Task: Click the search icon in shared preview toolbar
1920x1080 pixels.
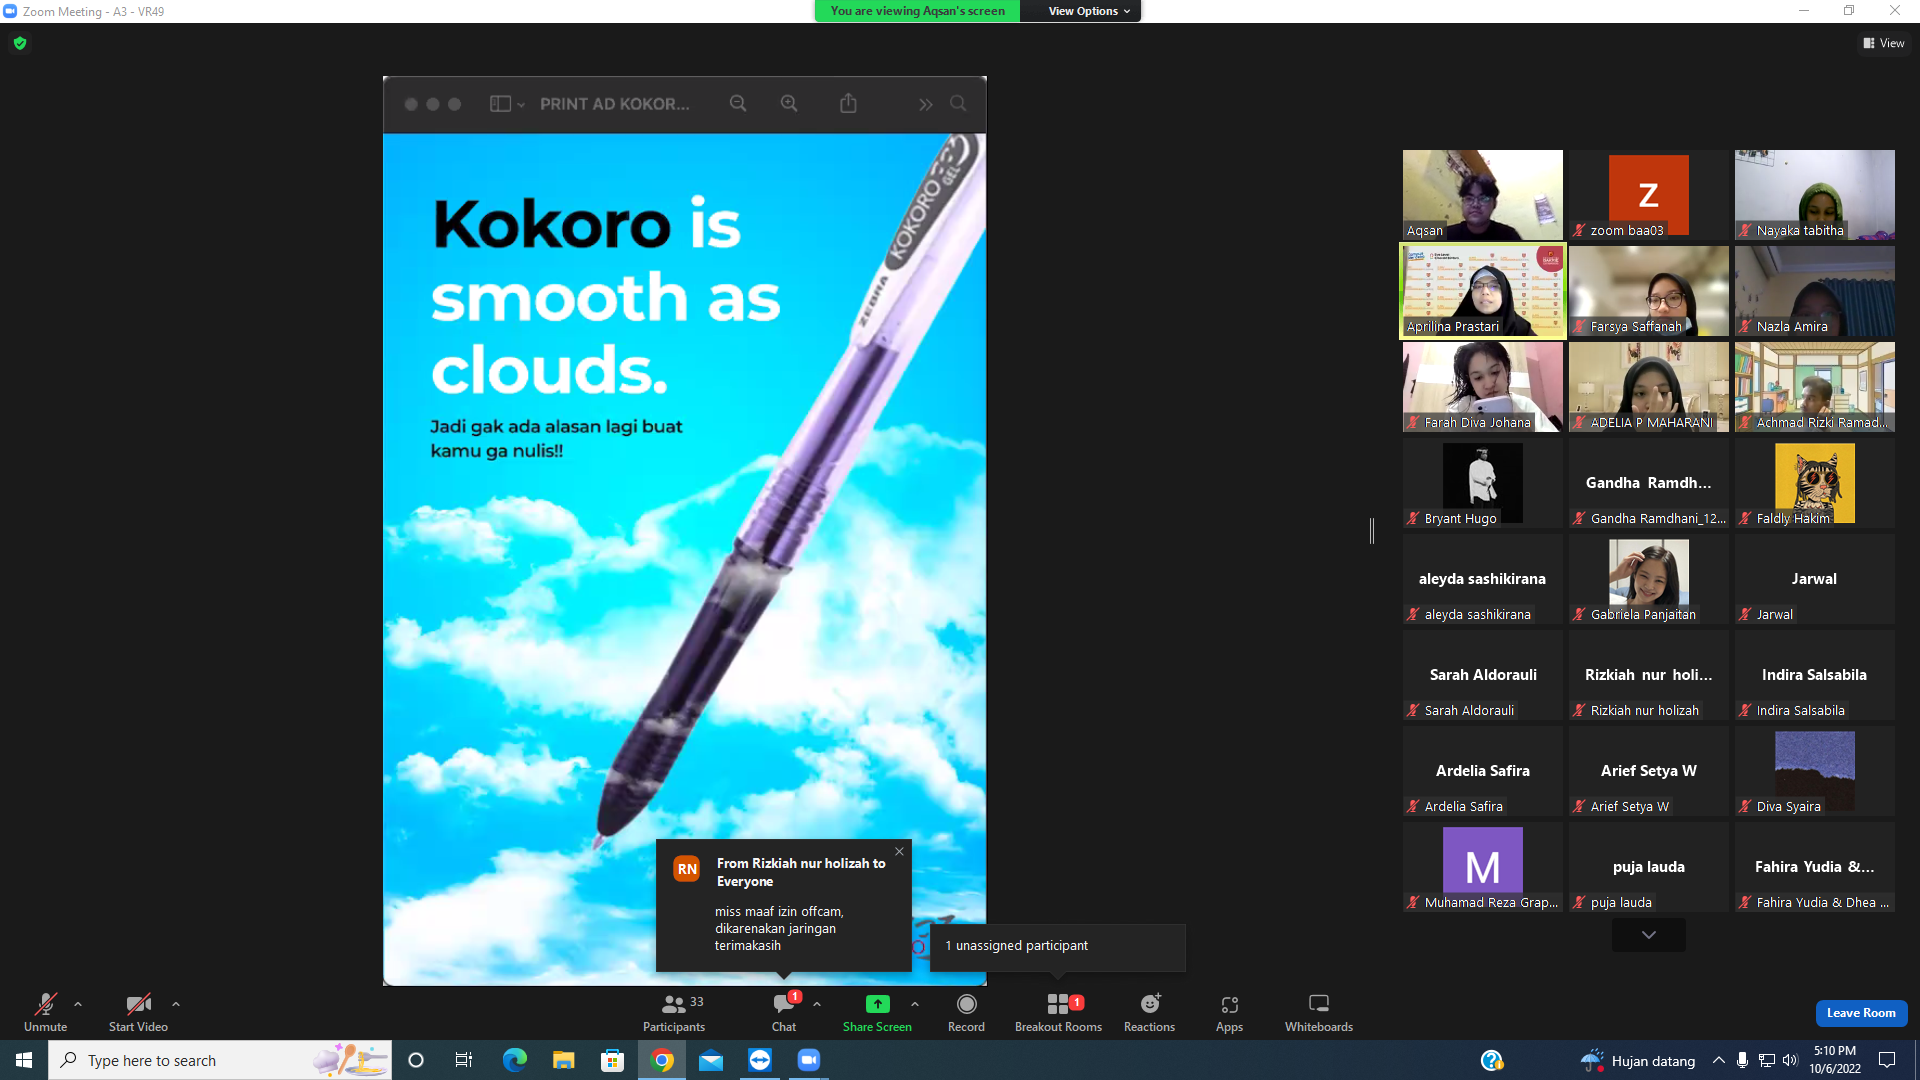Action: click(x=958, y=104)
